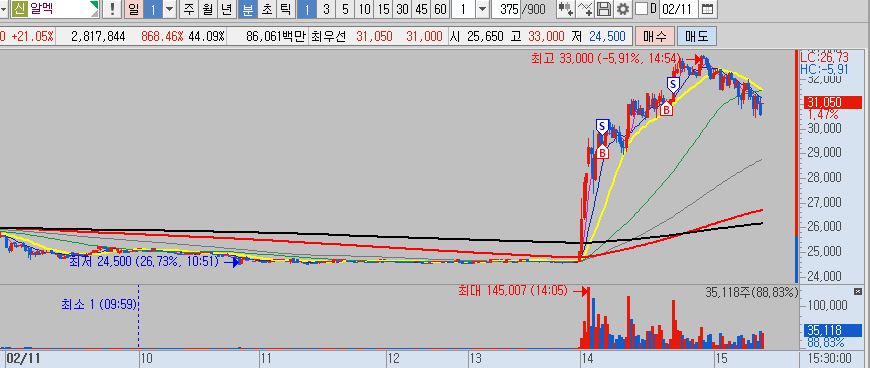Switch to the 주 weekly chart tab
This screenshot has height=368, width=870.
tap(190, 9)
